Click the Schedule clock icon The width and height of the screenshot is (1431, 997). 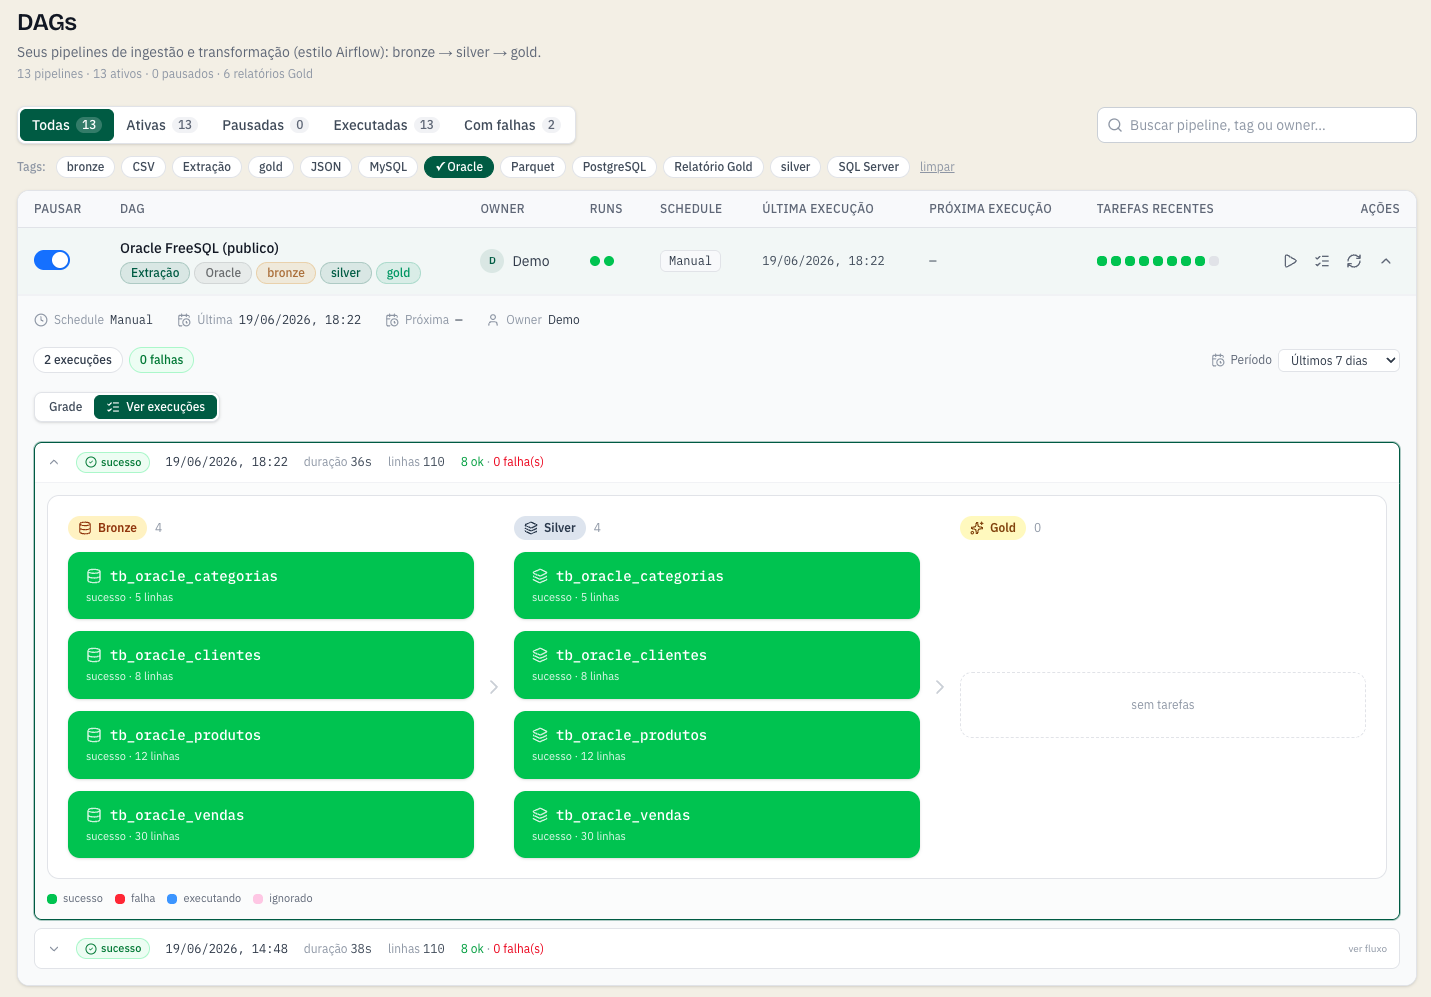pyautogui.click(x=41, y=320)
